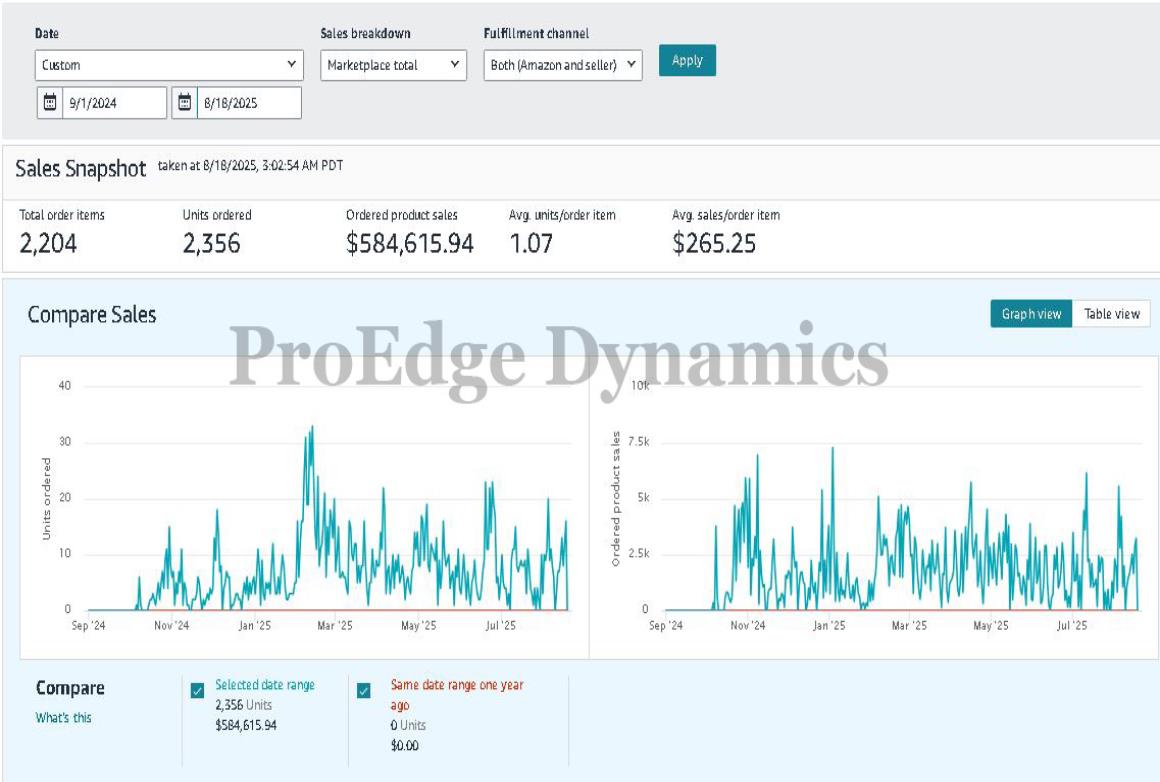This screenshot has height=782, width=1160.
Task: Click the start date field showing 9/1/2024
Action: [113, 102]
